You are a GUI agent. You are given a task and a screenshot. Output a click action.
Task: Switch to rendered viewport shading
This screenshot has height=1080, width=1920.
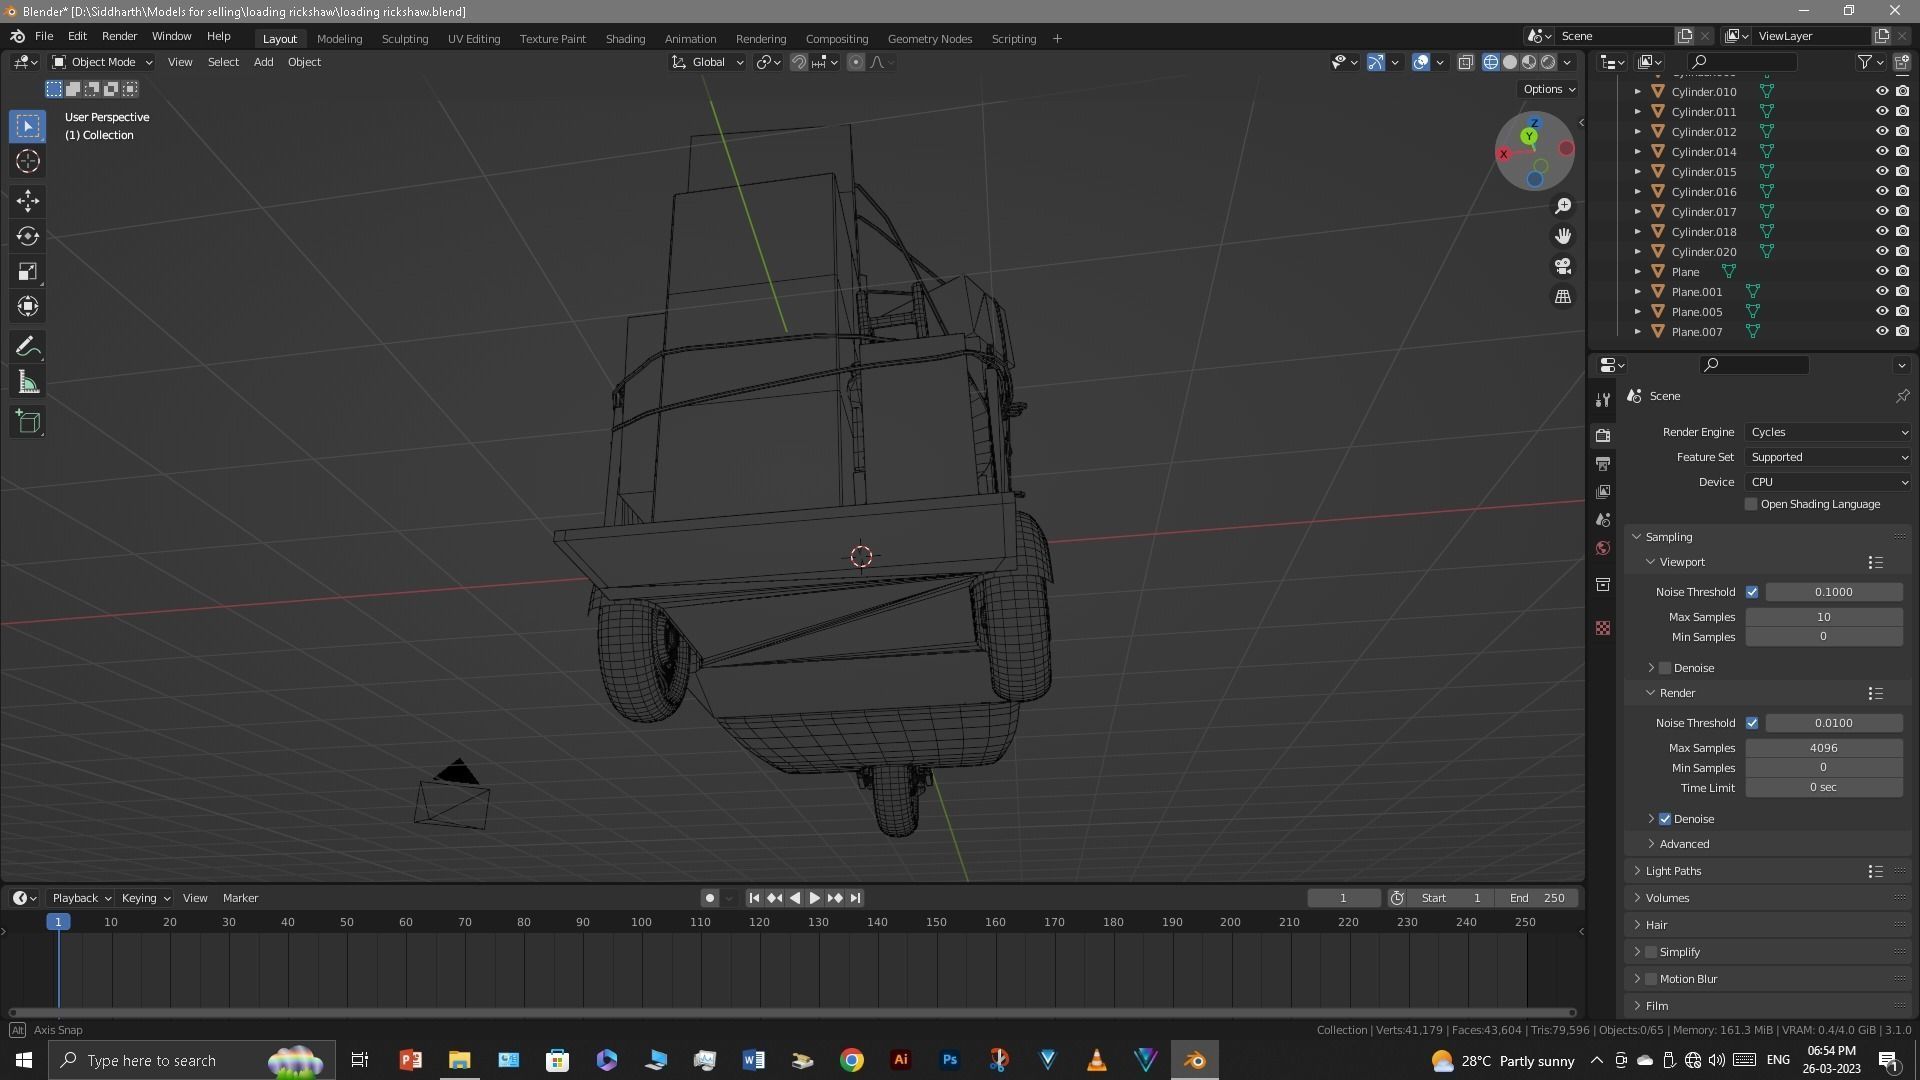pyautogui.click(x=1548, y=62)
